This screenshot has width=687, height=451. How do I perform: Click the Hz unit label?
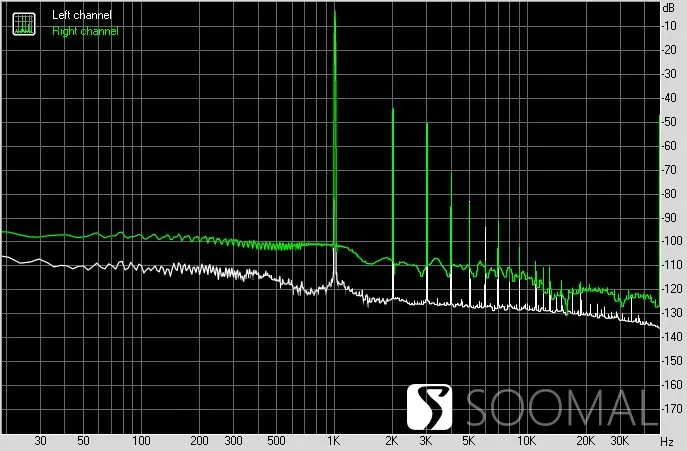click(667, 441)
